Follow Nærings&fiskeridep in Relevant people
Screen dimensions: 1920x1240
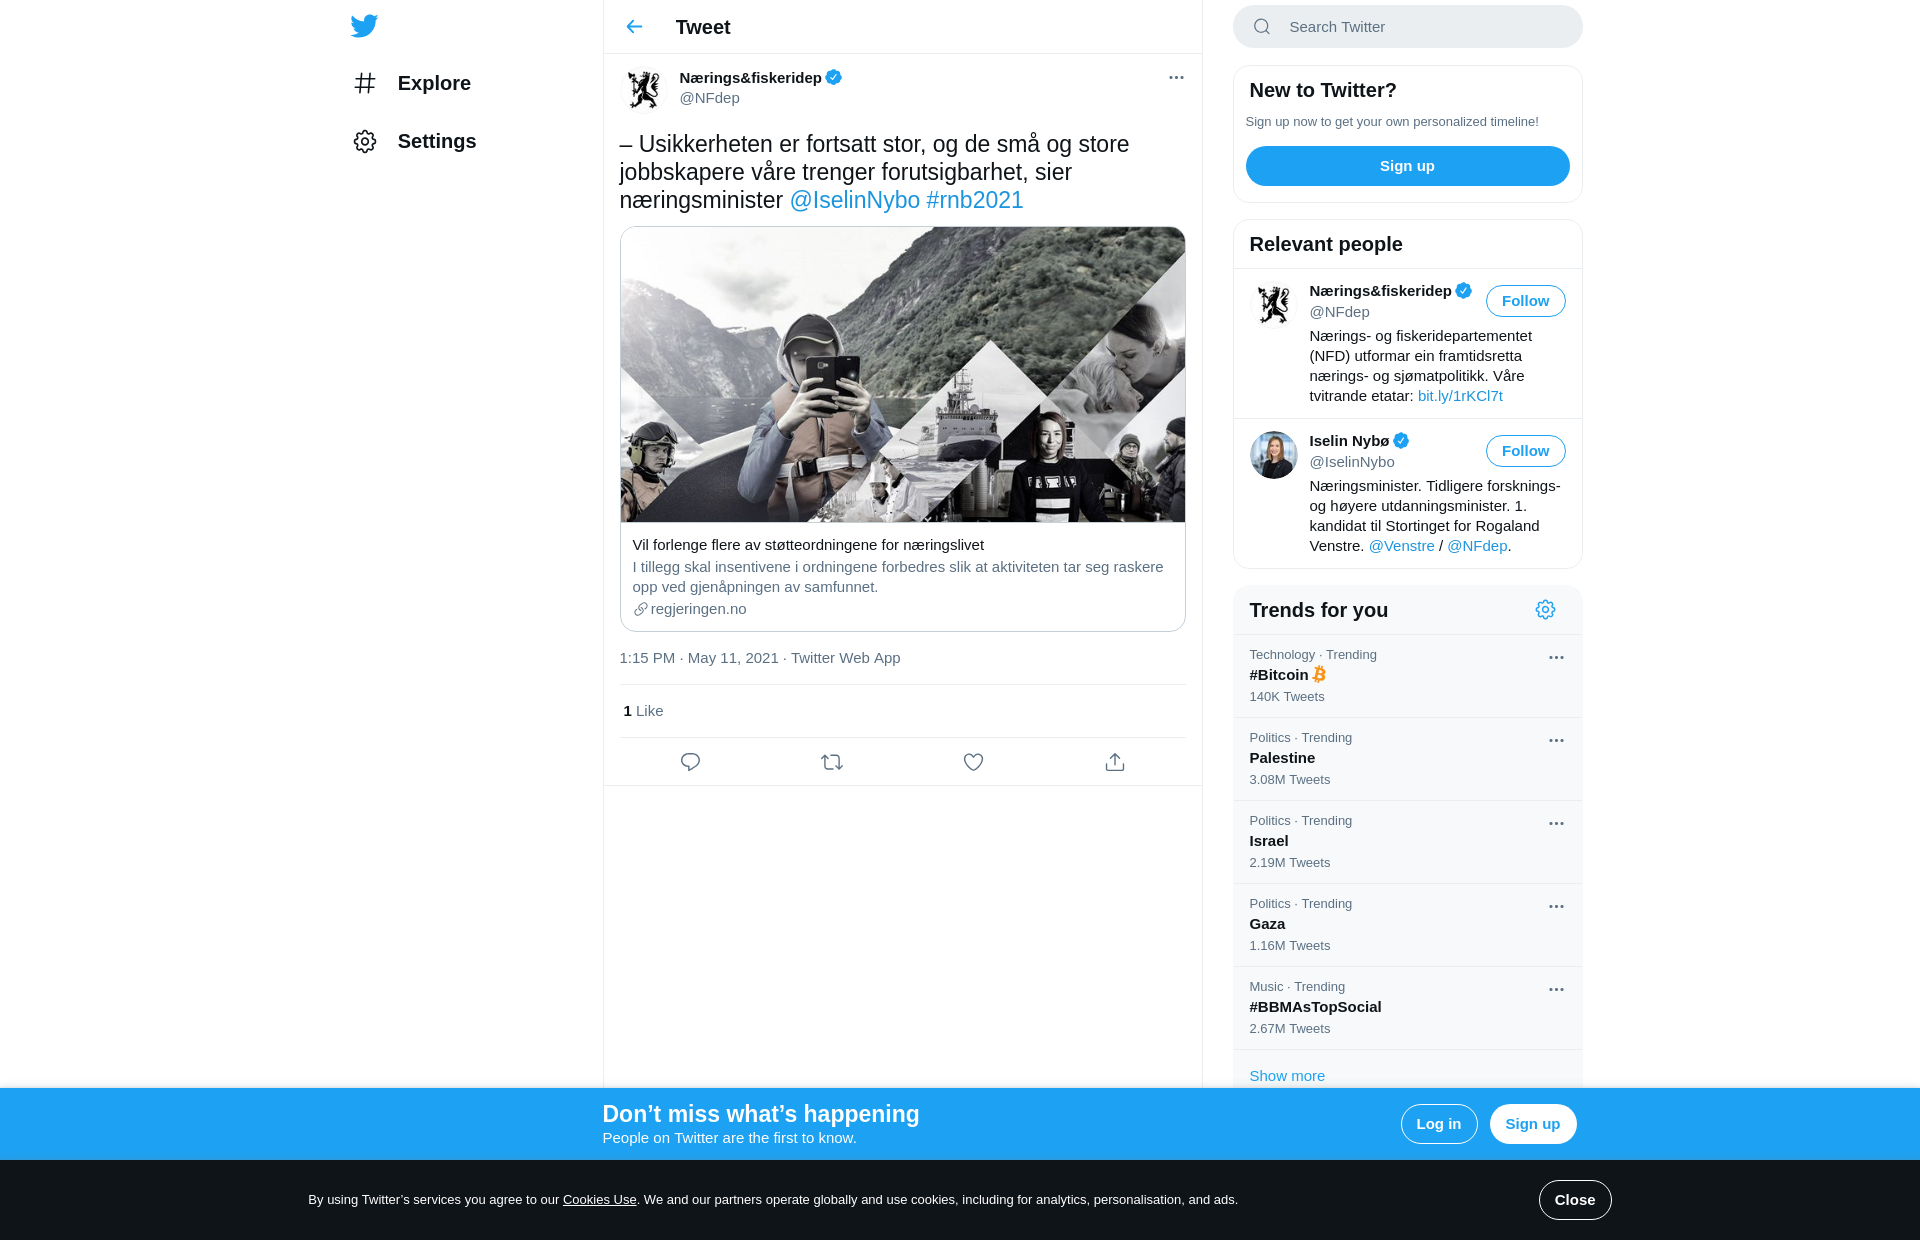coord(1525,301)
